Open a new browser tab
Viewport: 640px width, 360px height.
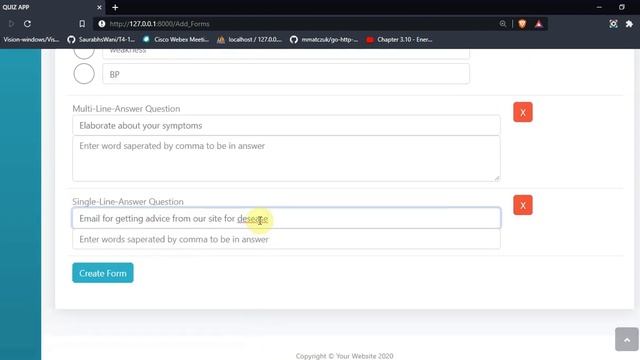pyautogui.click(x=115, y=7)
